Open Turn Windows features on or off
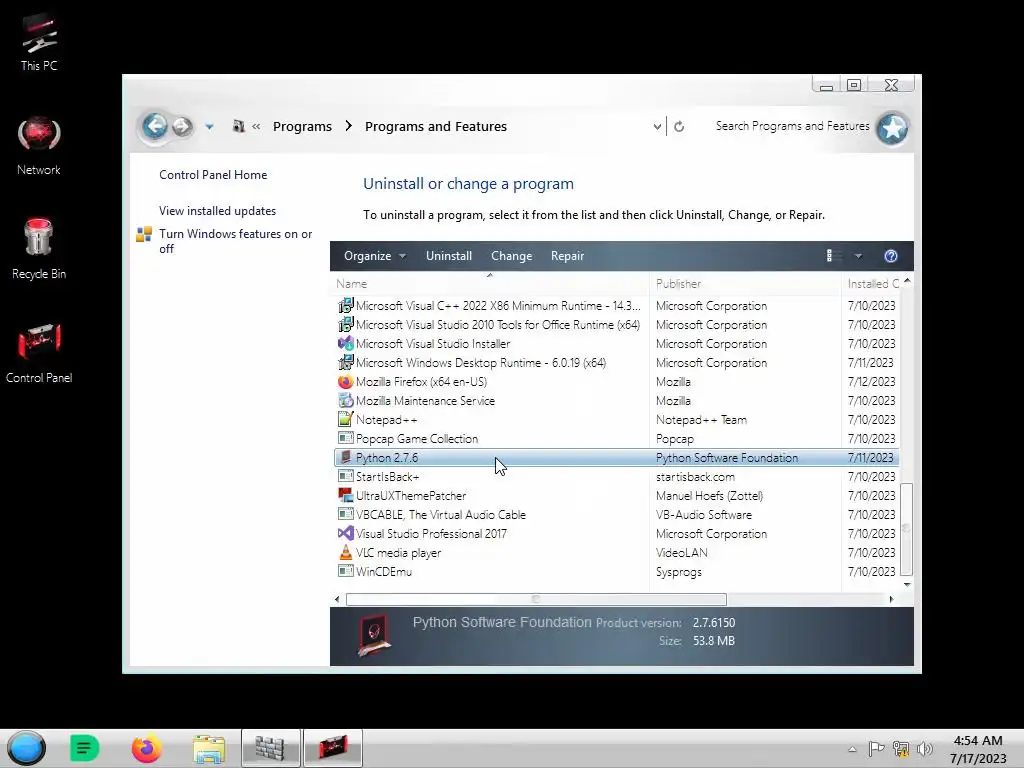Viewport: 1024px width, 768px height. tap(236, 241)
